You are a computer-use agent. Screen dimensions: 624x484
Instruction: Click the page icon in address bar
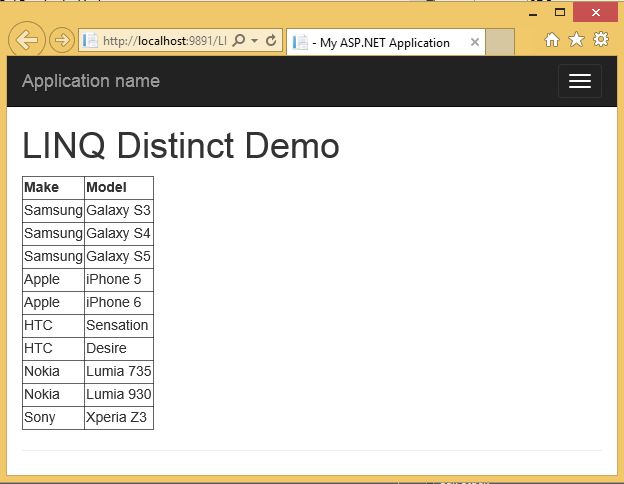90,41
